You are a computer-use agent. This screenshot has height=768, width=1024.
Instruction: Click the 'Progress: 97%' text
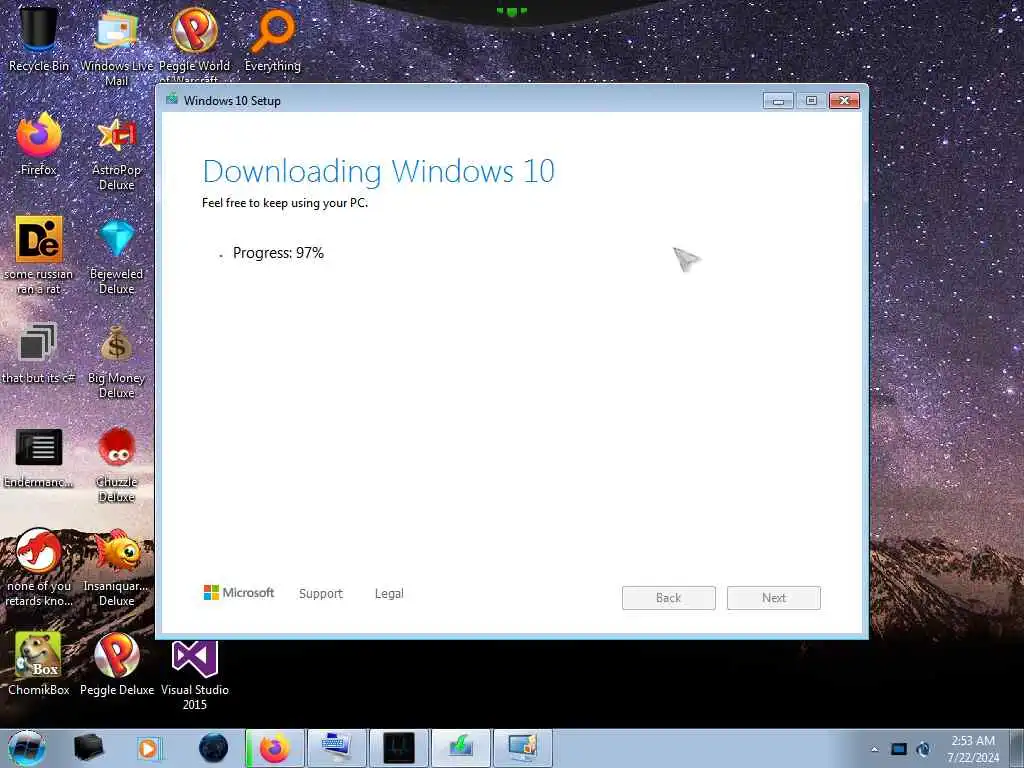278,253
